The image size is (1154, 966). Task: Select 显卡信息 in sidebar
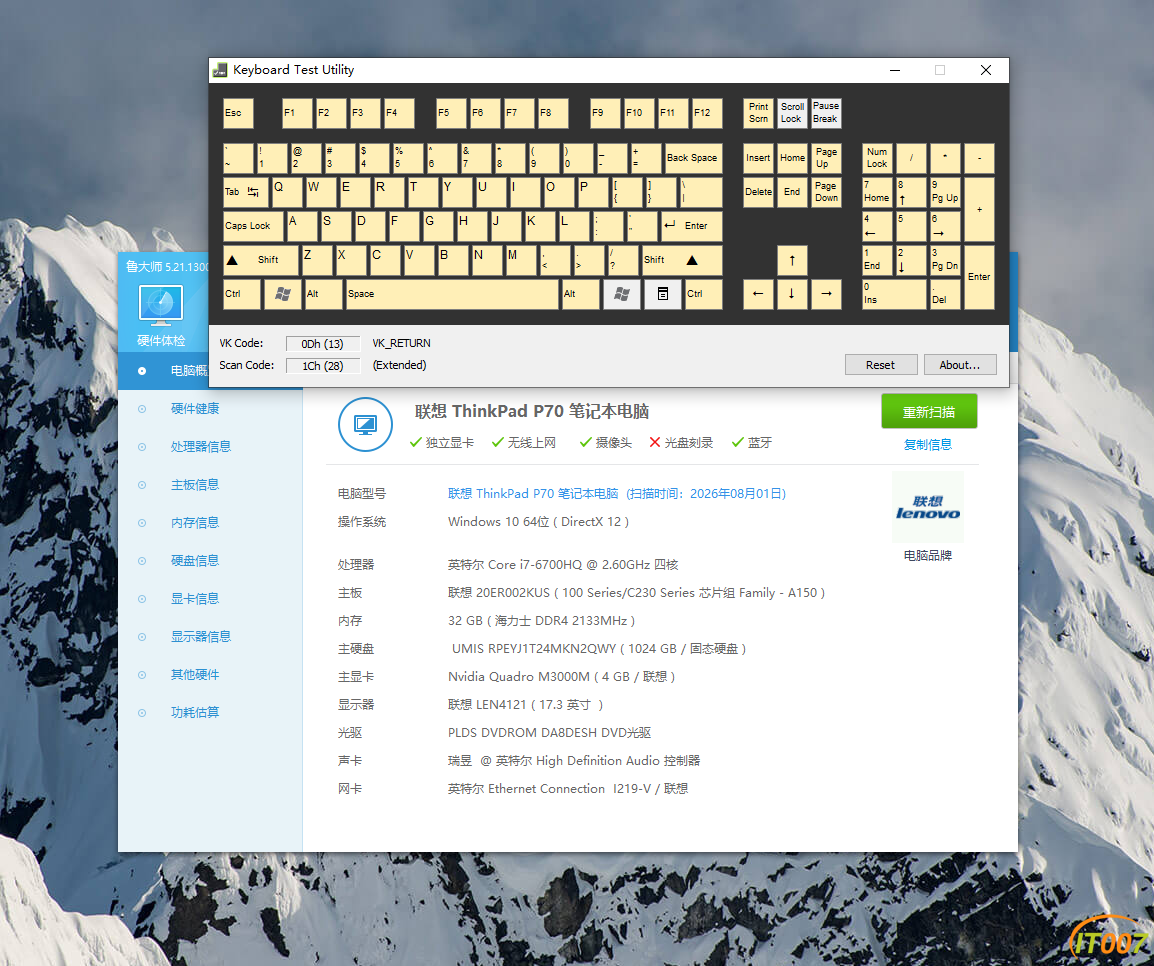click(195, 599)
